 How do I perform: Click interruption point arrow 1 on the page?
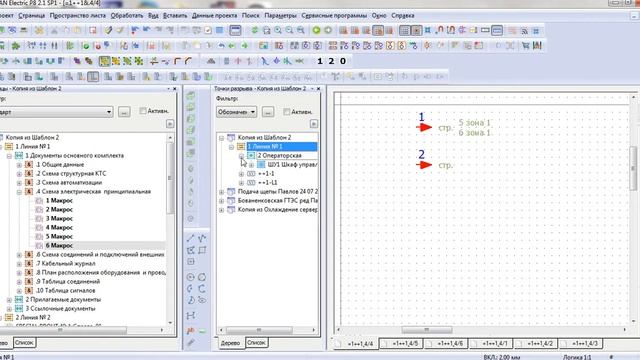[x=424, y=127]
